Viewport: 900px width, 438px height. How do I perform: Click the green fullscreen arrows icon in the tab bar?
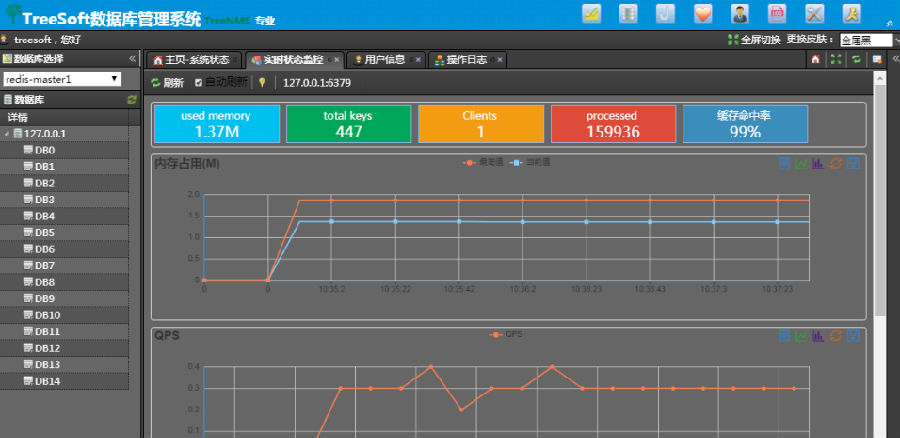(836, 59)
